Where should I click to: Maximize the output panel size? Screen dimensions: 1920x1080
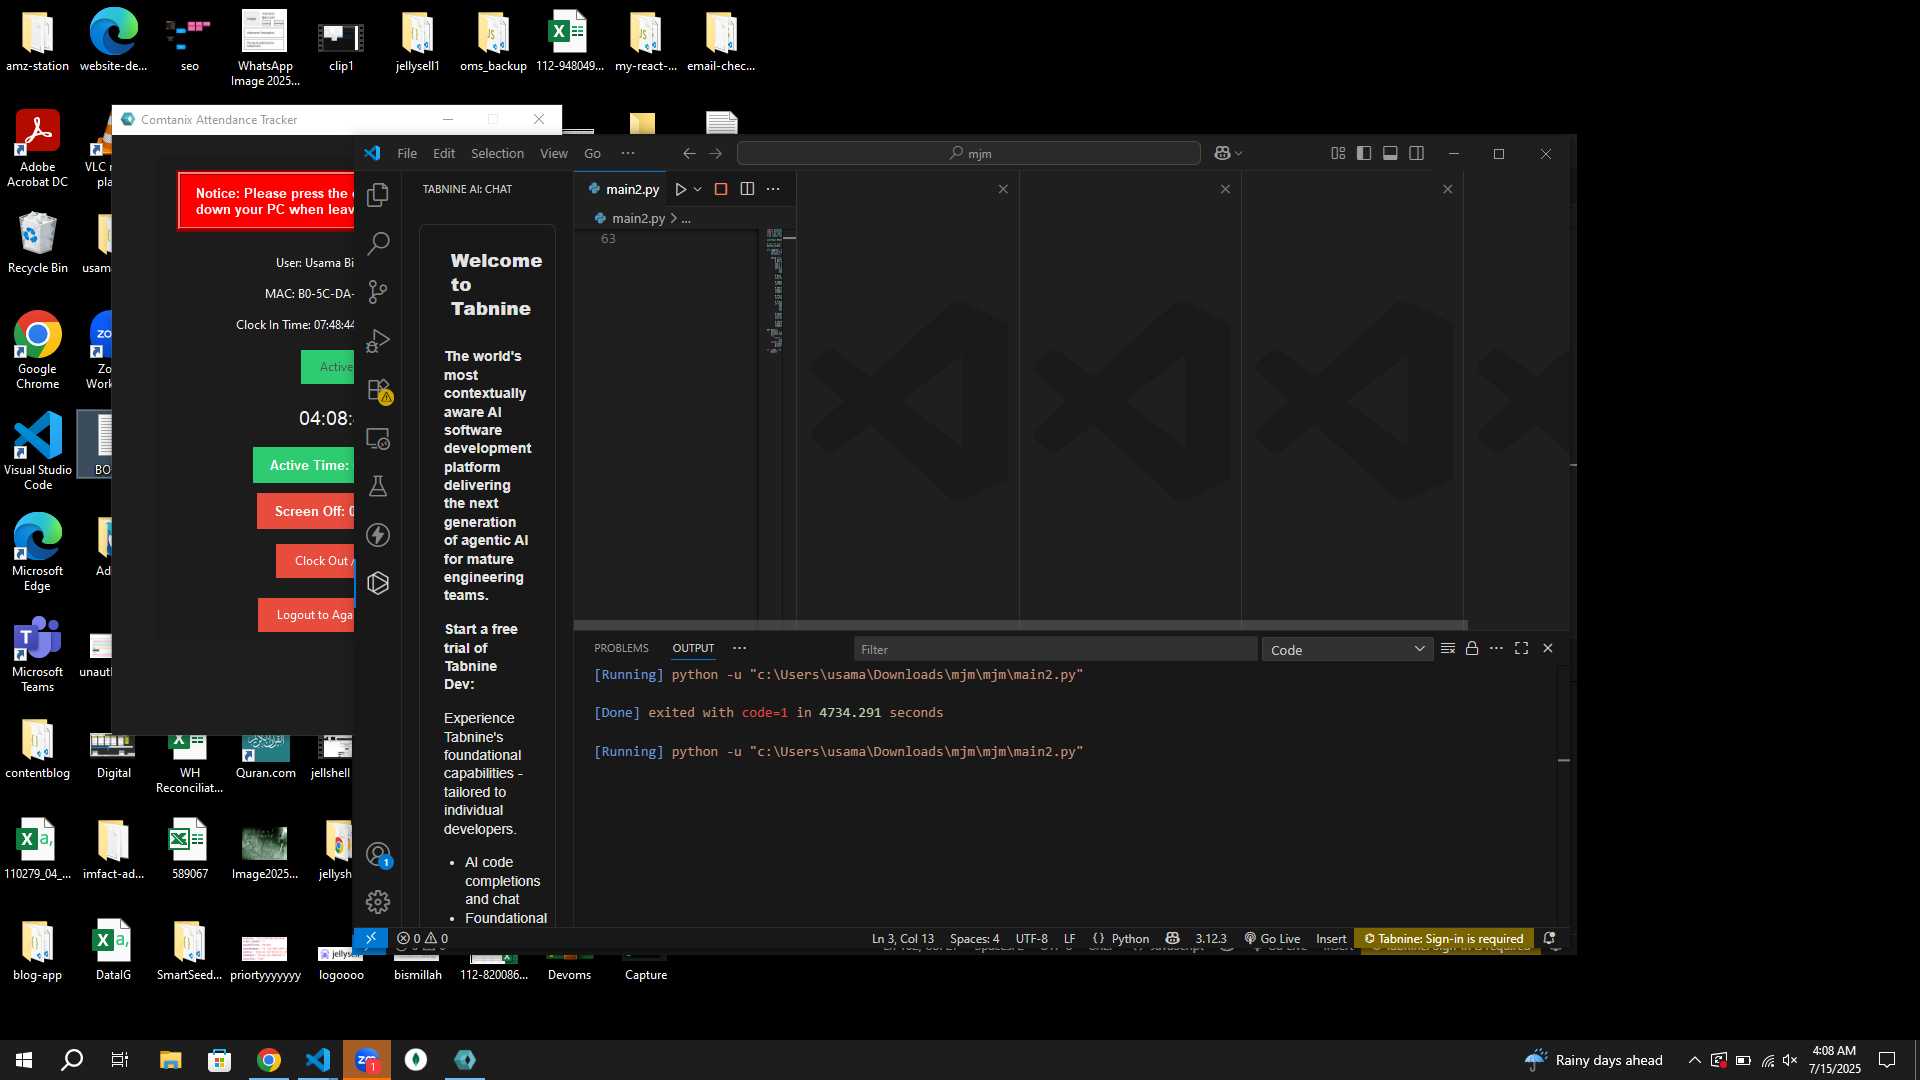(1521, 648)
